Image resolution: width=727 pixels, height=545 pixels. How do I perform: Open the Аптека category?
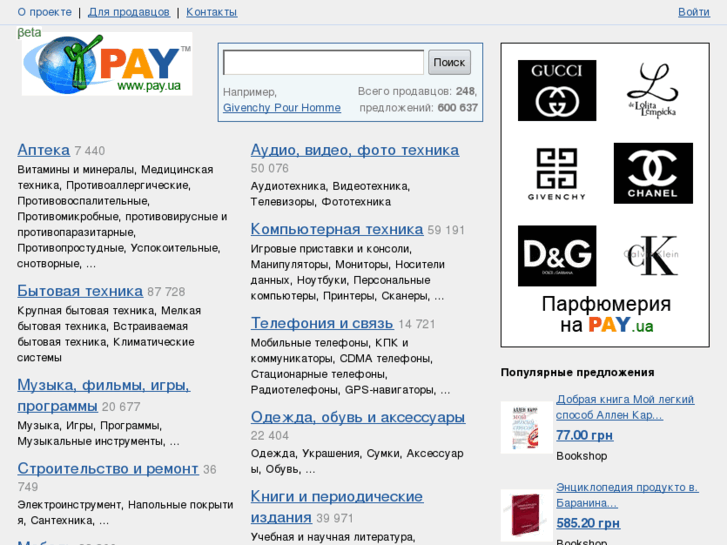(x=44, y=150)
